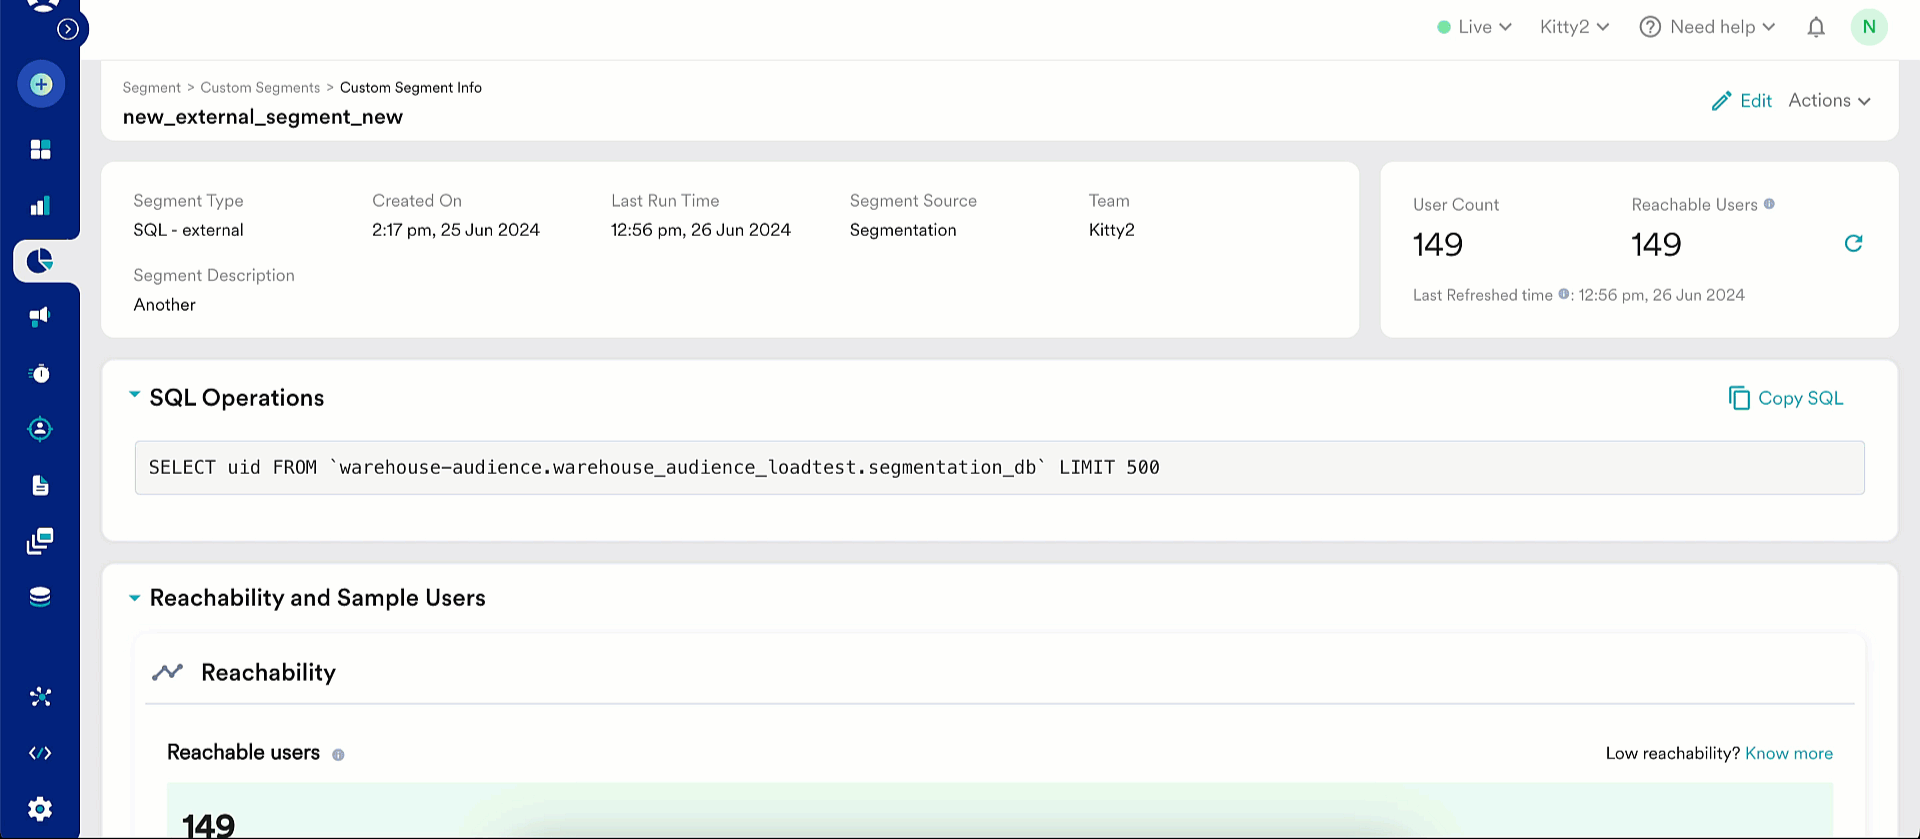Open the N user avatar menu

1868,27
